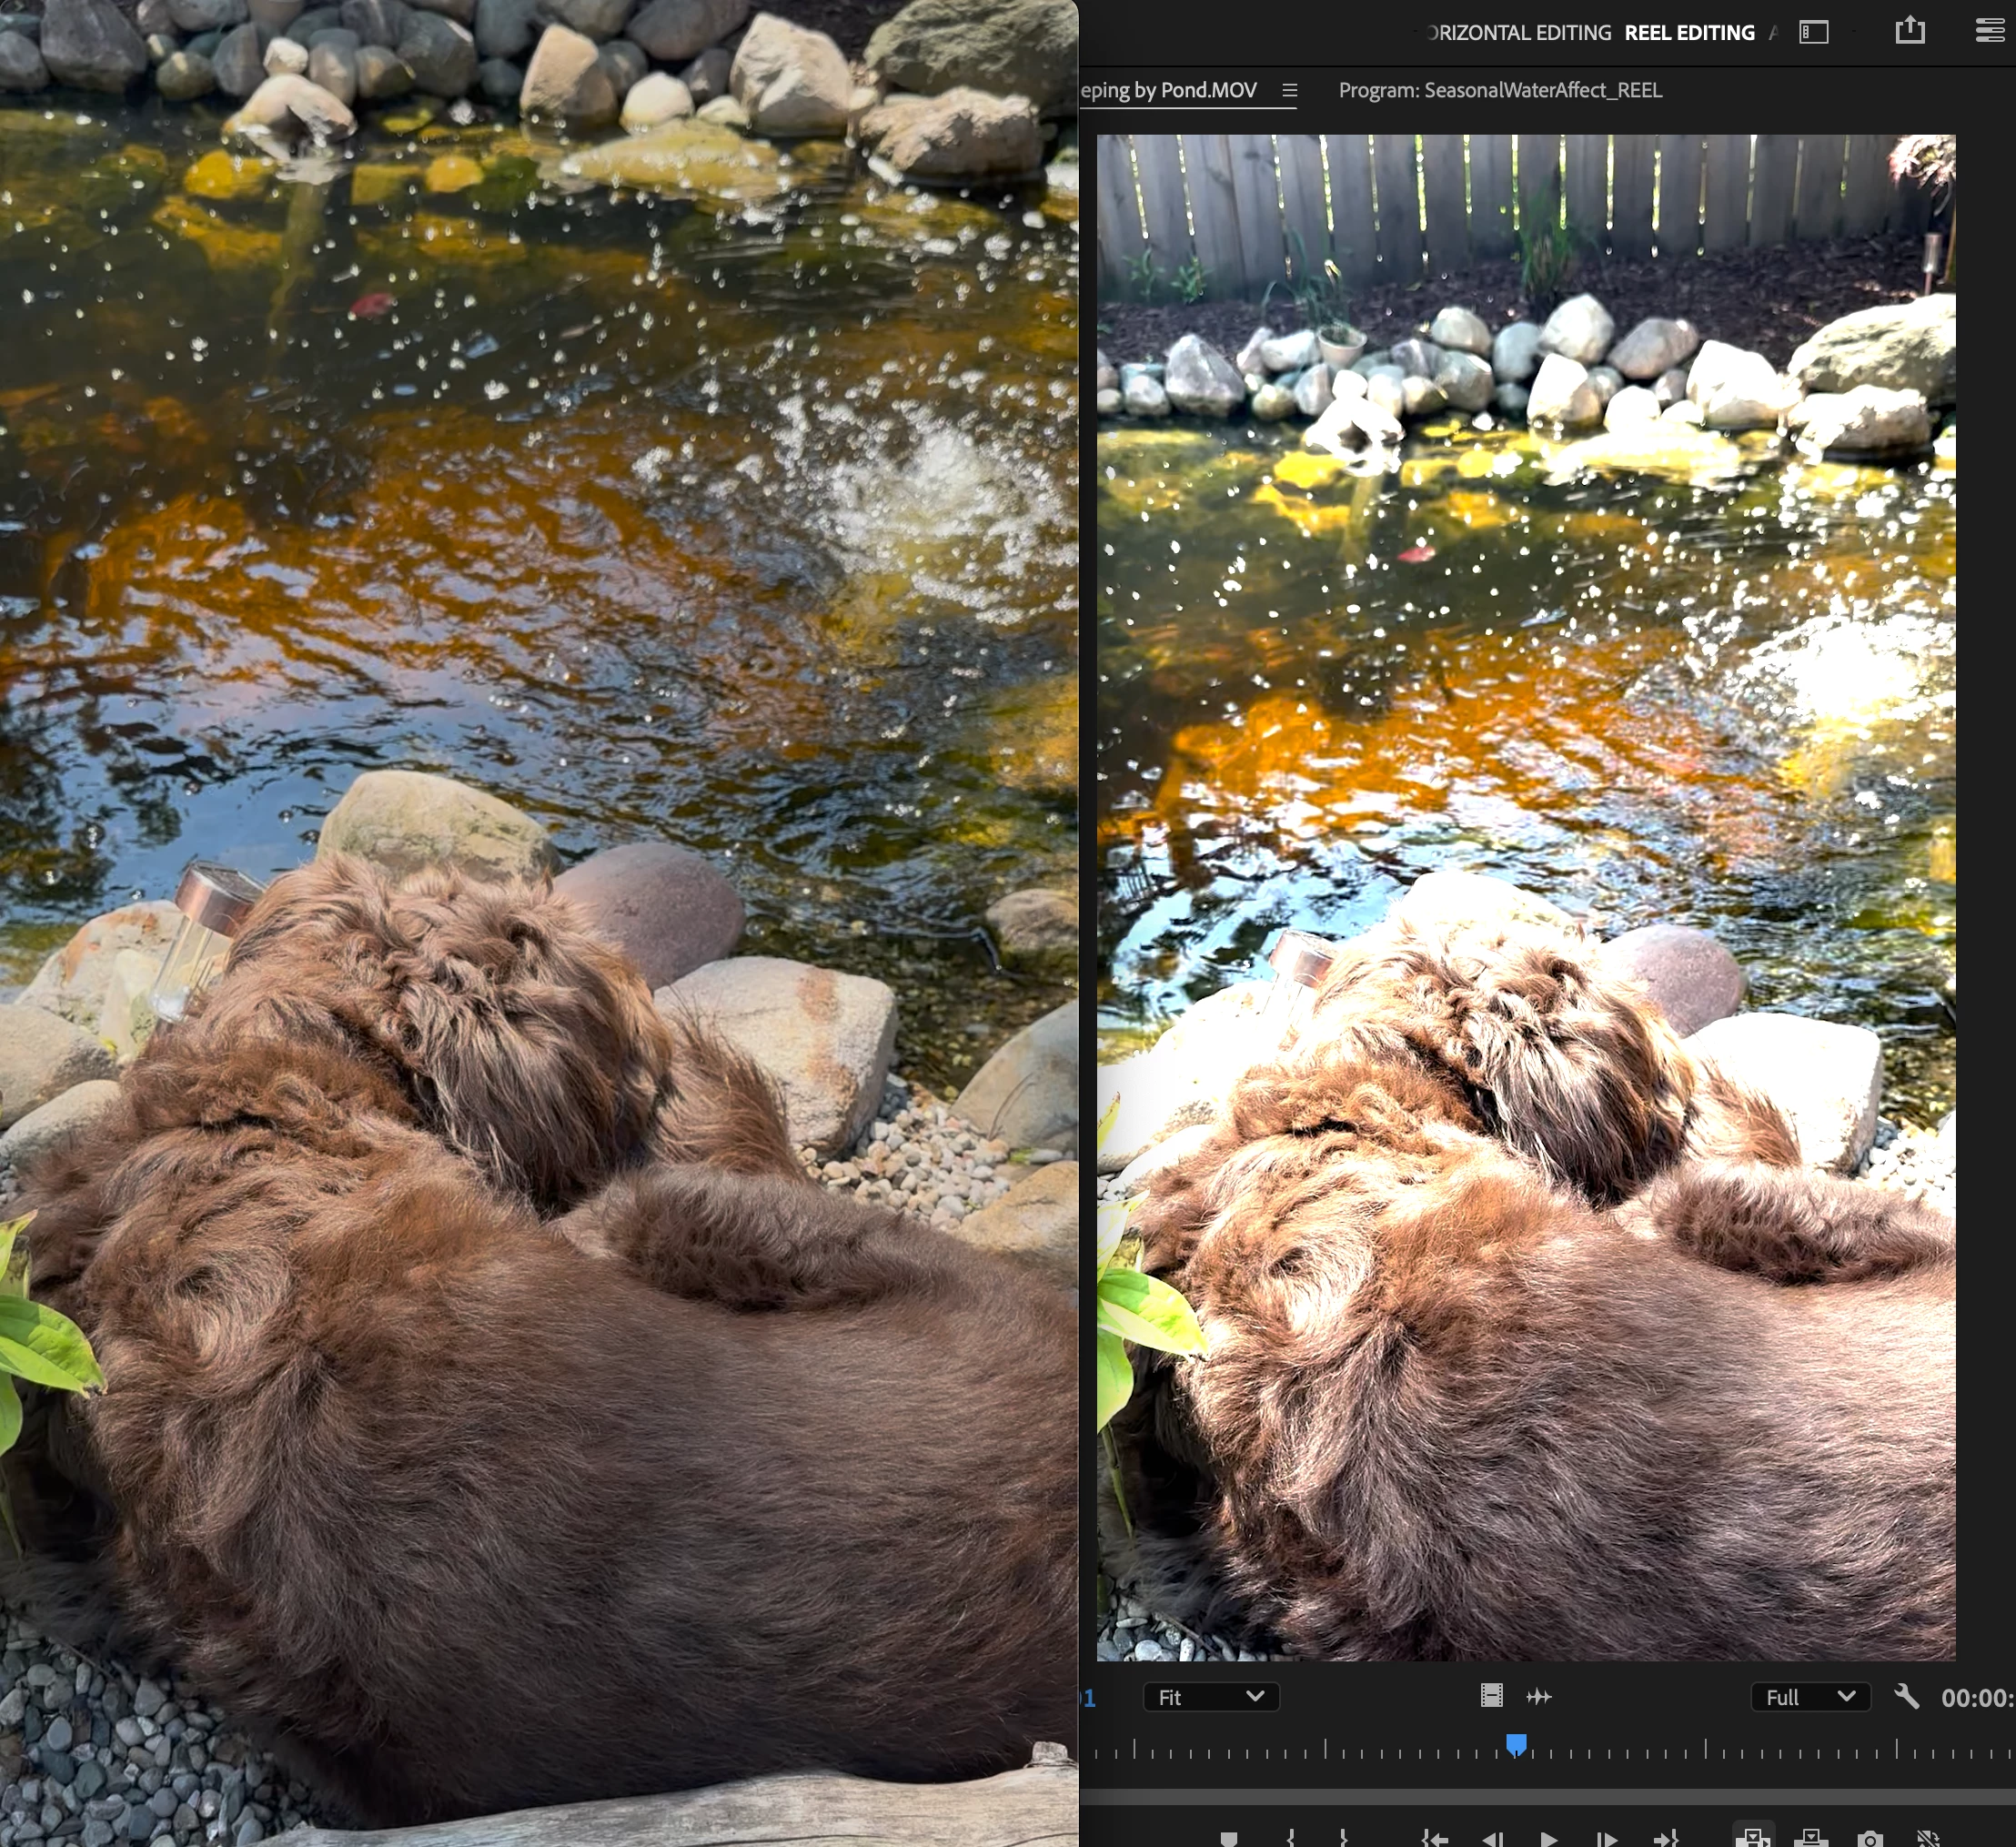Image resolution: width=2016 pixels, height=1847 pixels.
Task: Open the source panel hamburger menu
Action: coord(1290,90)
